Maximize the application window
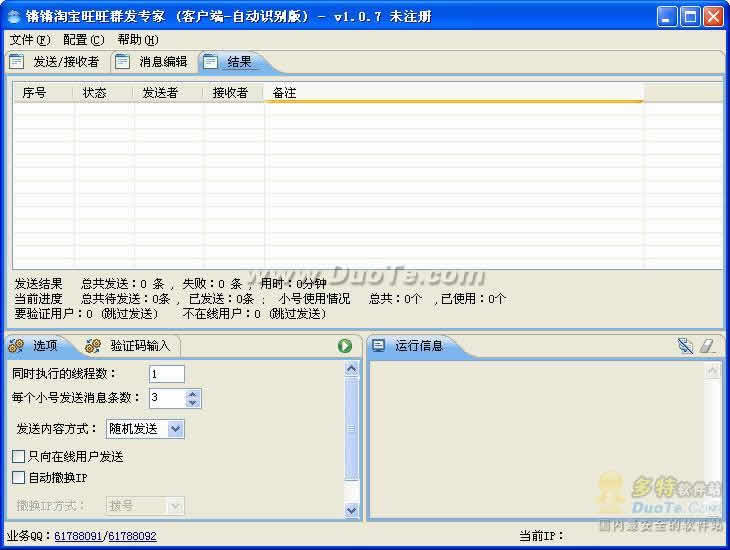This screenshot has height=550, width=730. click(690, 17)
